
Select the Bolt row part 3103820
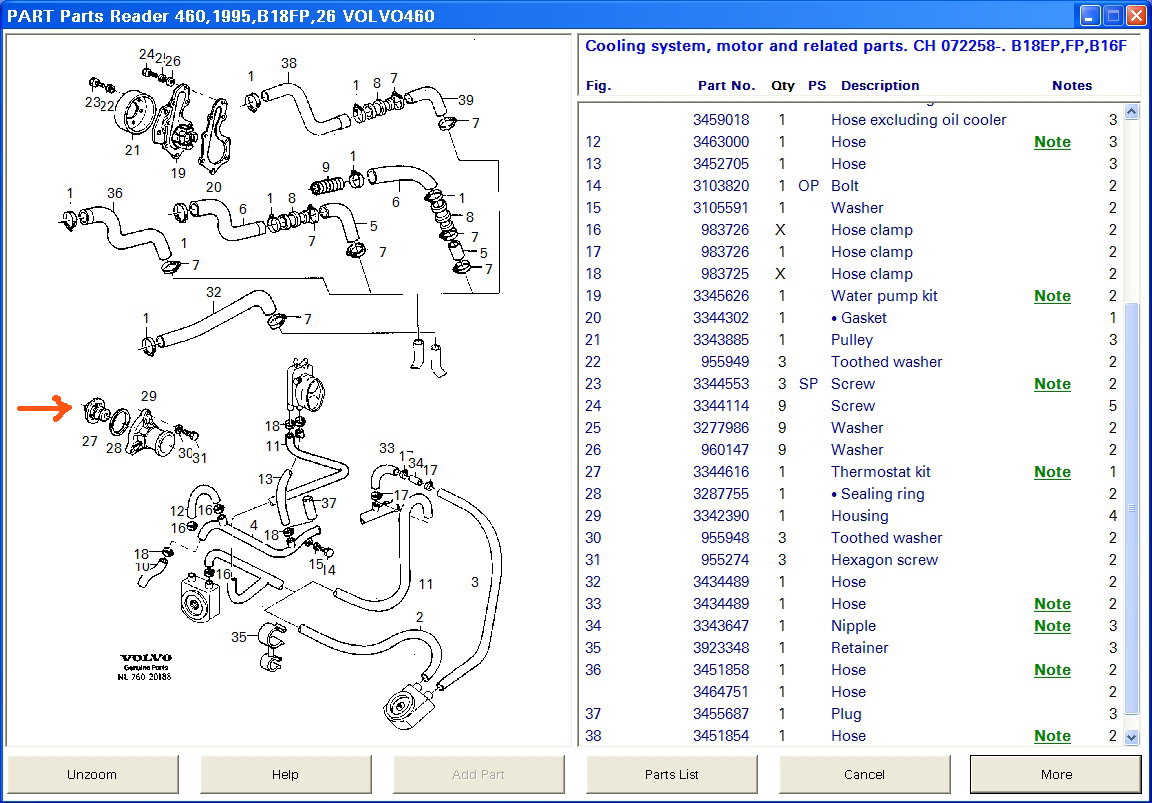[852, 186]
